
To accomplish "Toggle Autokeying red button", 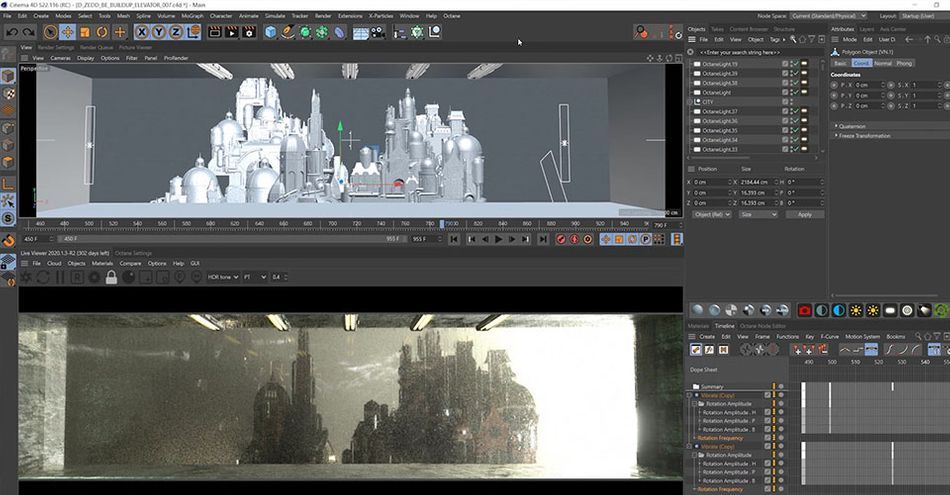I will (x=574, y=239).
